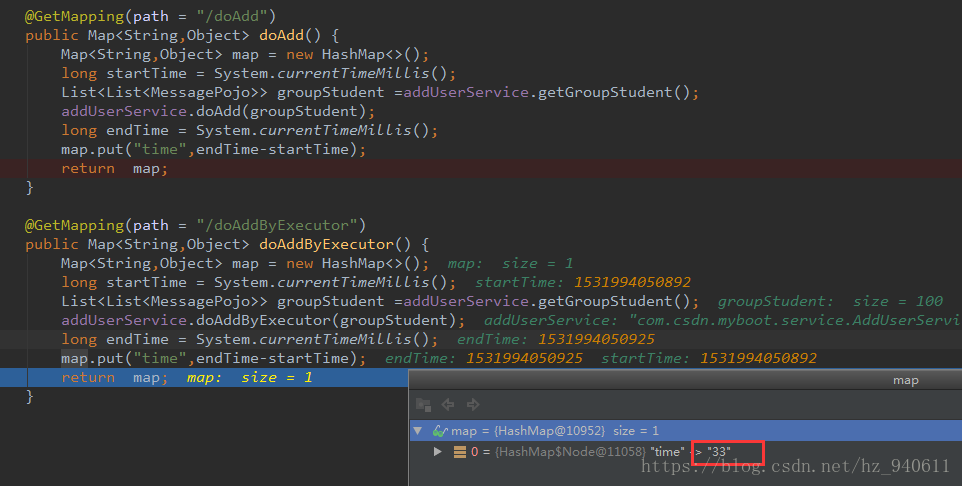
Task: Click the glasses watch icon beside map
Action: tap(440, 431)
